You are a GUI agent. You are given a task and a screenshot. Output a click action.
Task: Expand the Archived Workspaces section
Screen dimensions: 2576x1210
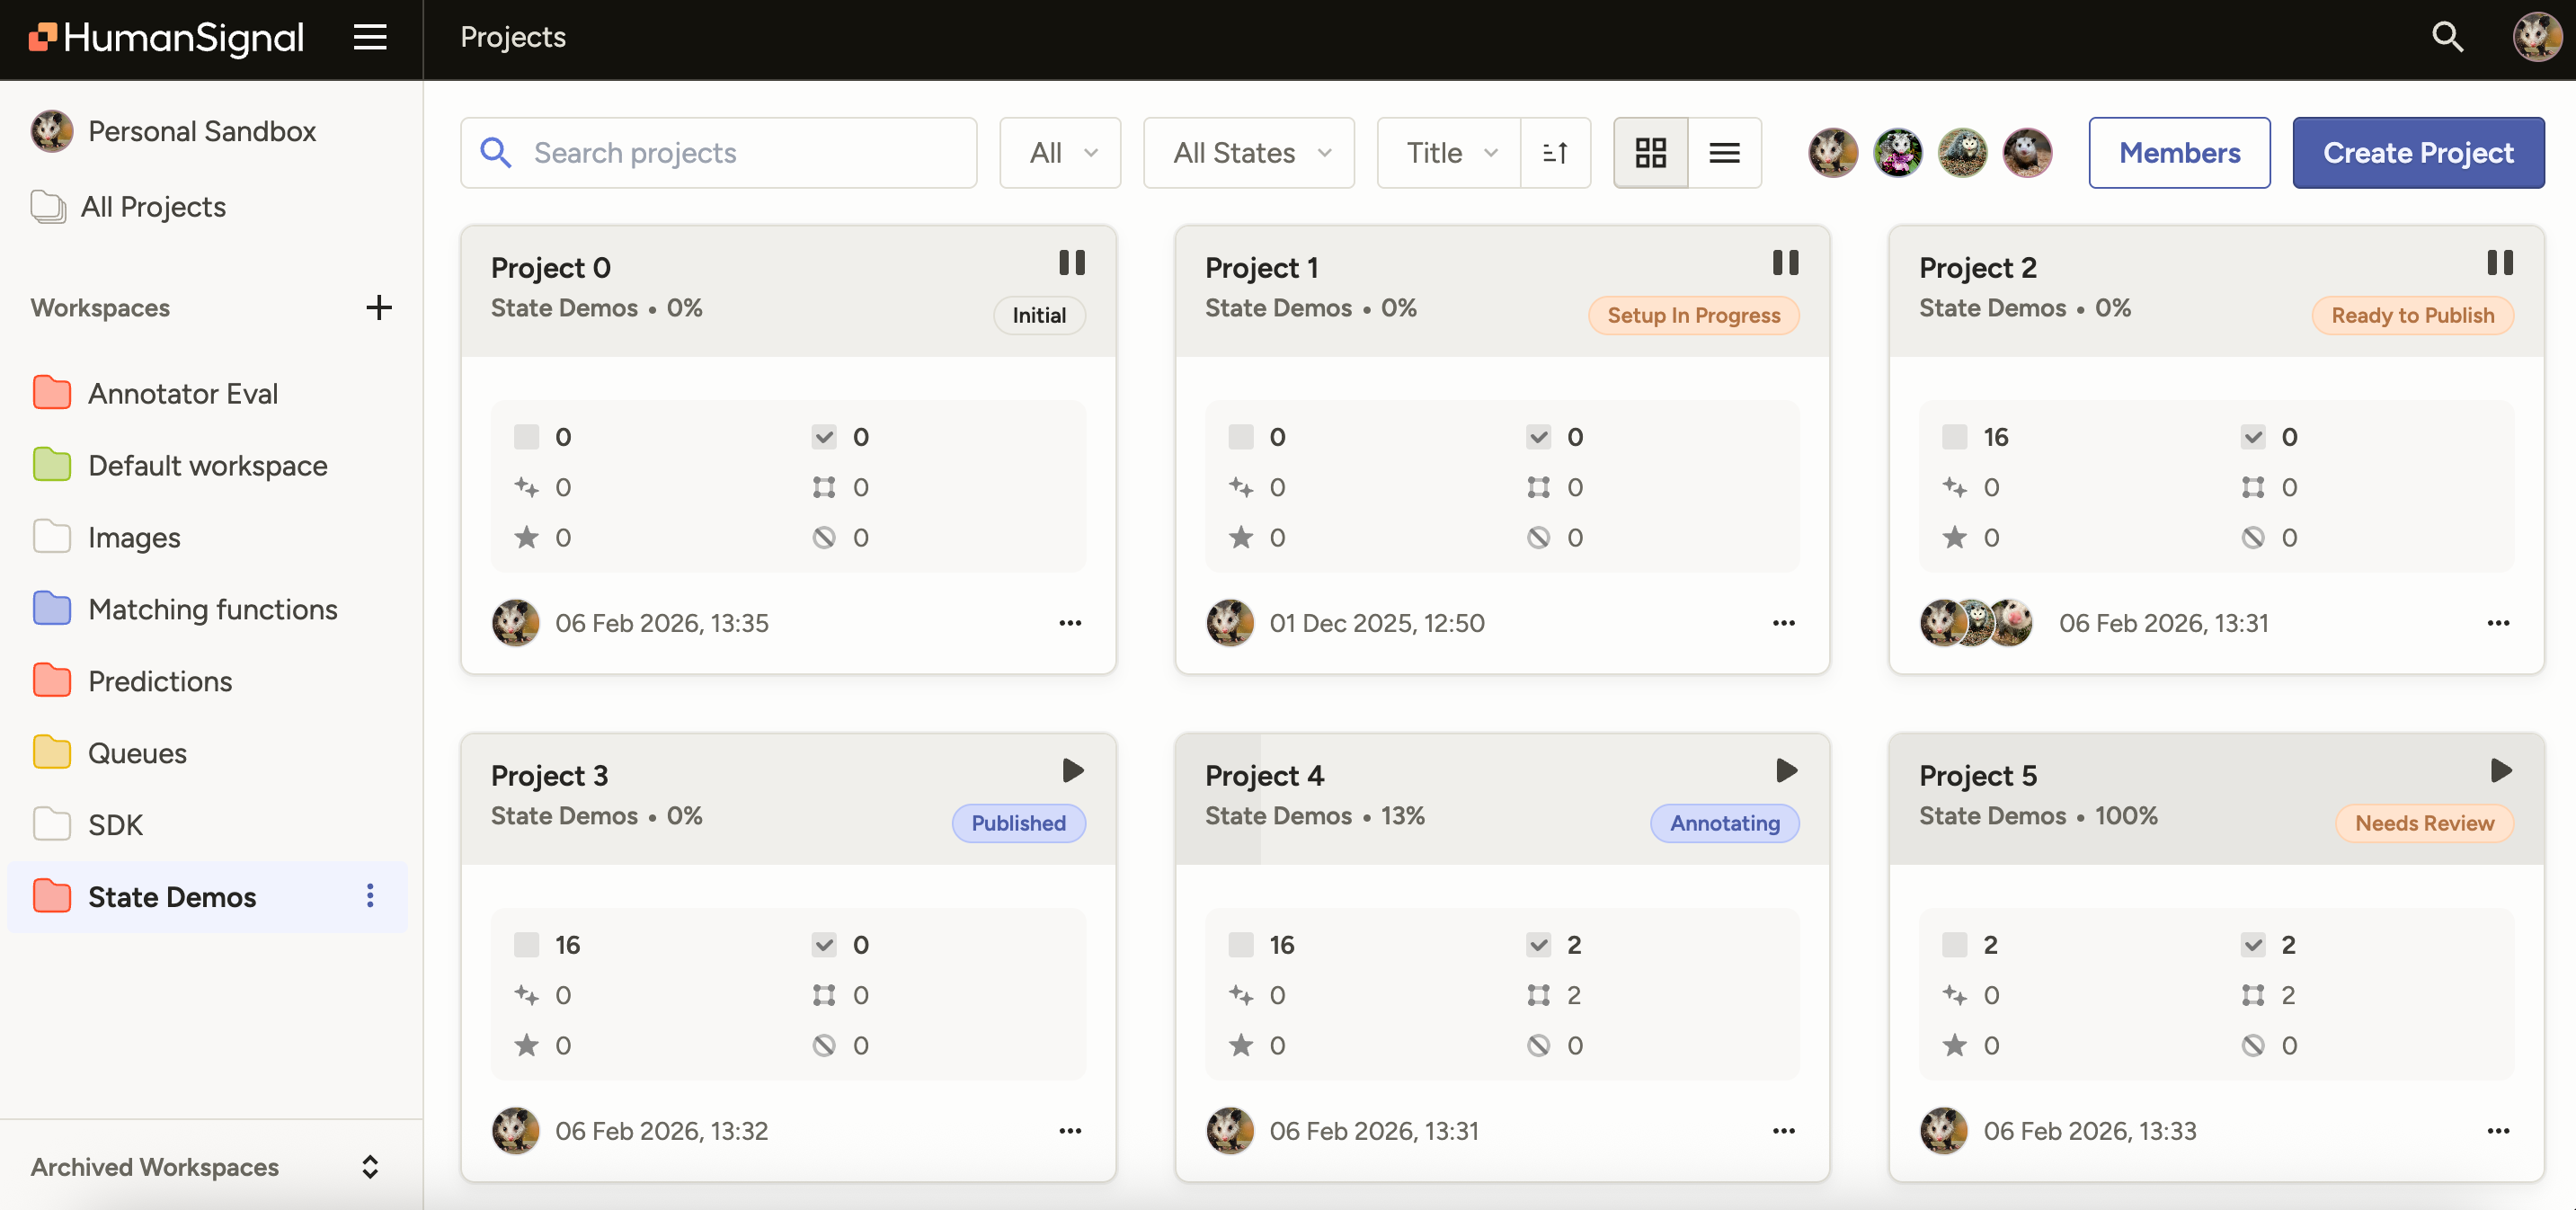pos(369,1166)
